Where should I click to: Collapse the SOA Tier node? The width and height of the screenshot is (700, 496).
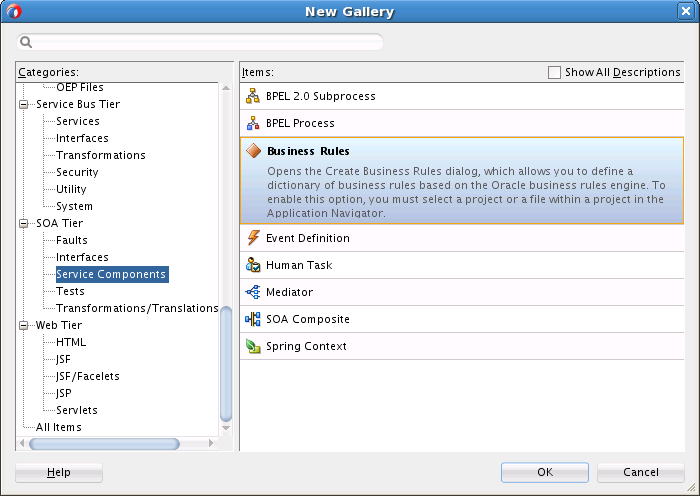pyautogui.click(x=24, y=224)
